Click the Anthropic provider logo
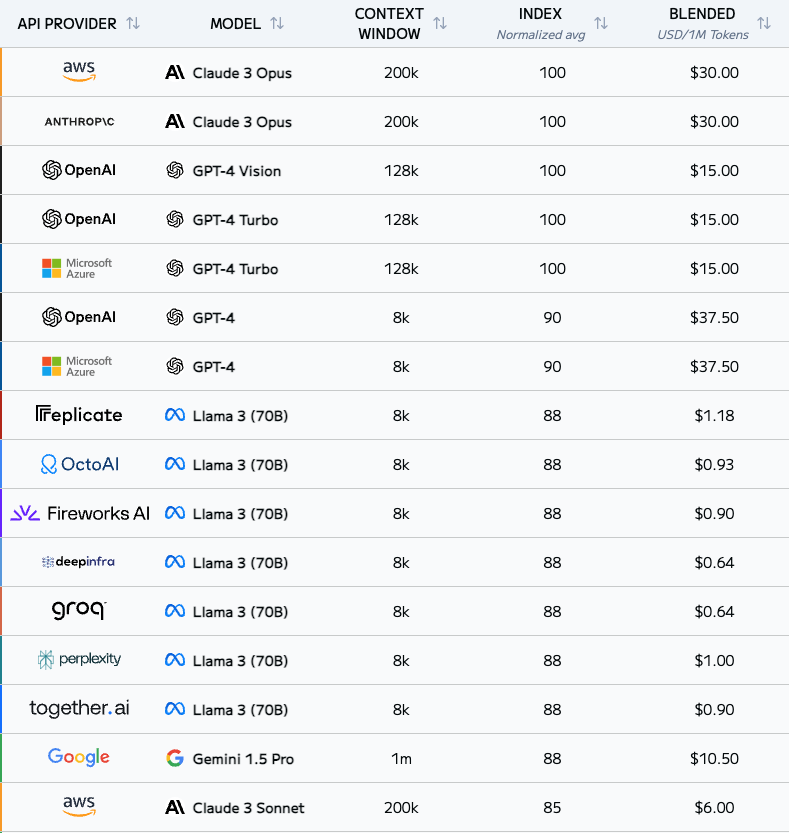 pos(79,122)
